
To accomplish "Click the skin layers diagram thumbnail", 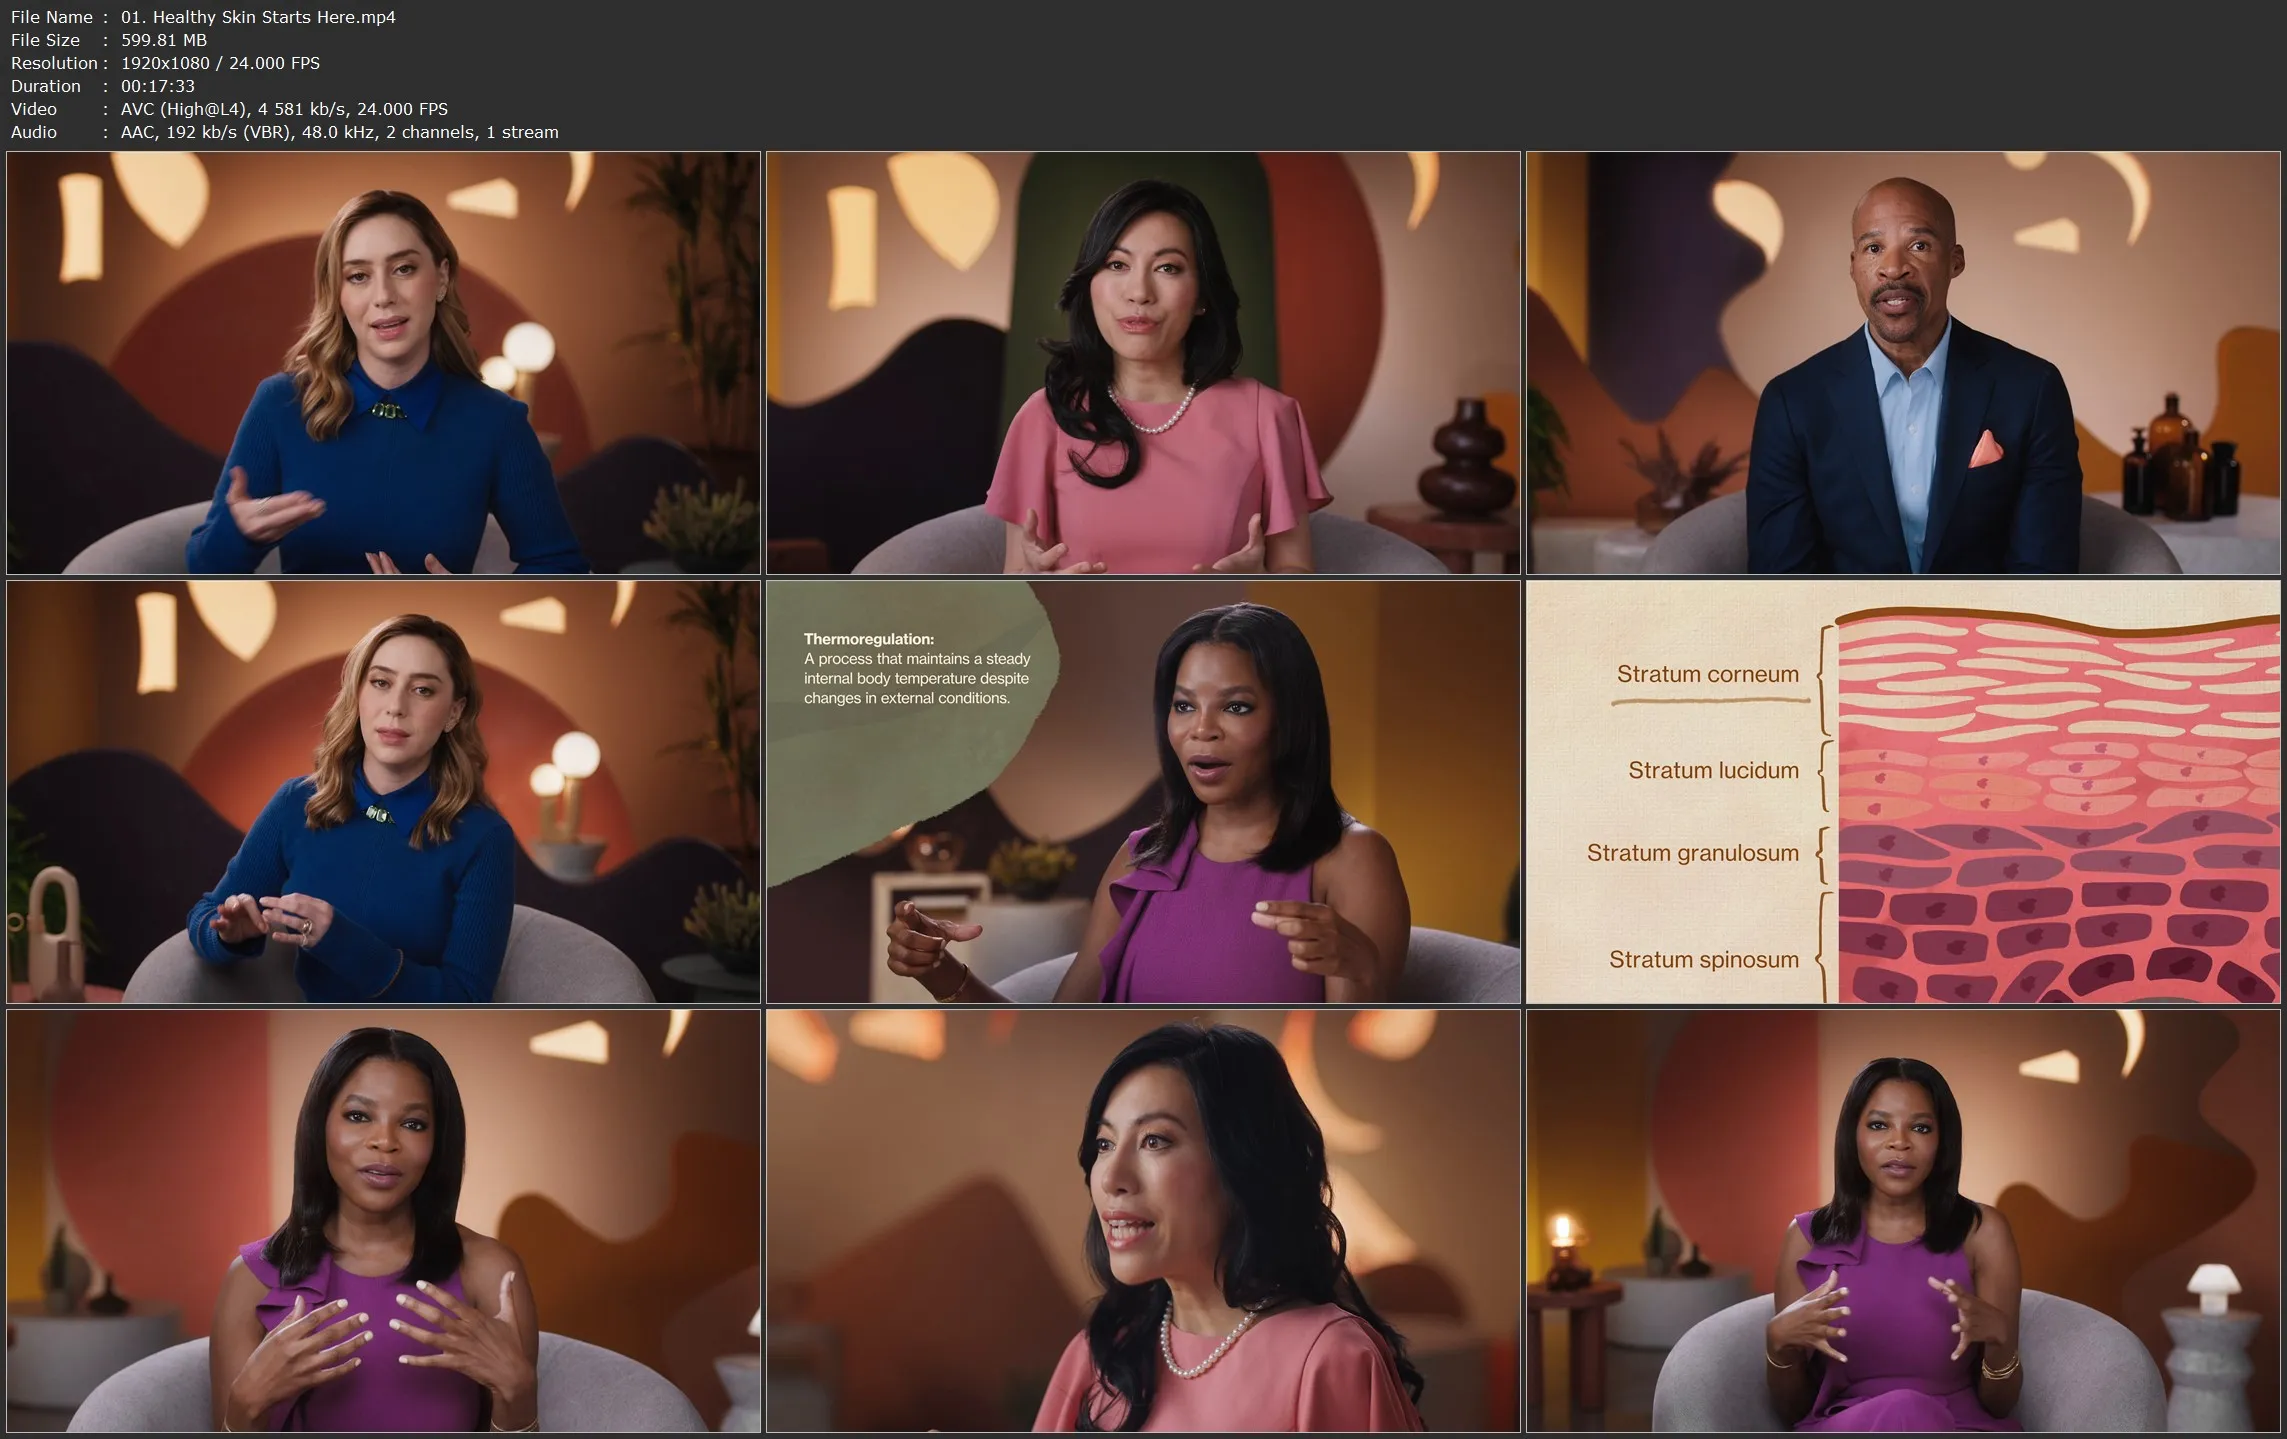I will (x=1903, y=792).
